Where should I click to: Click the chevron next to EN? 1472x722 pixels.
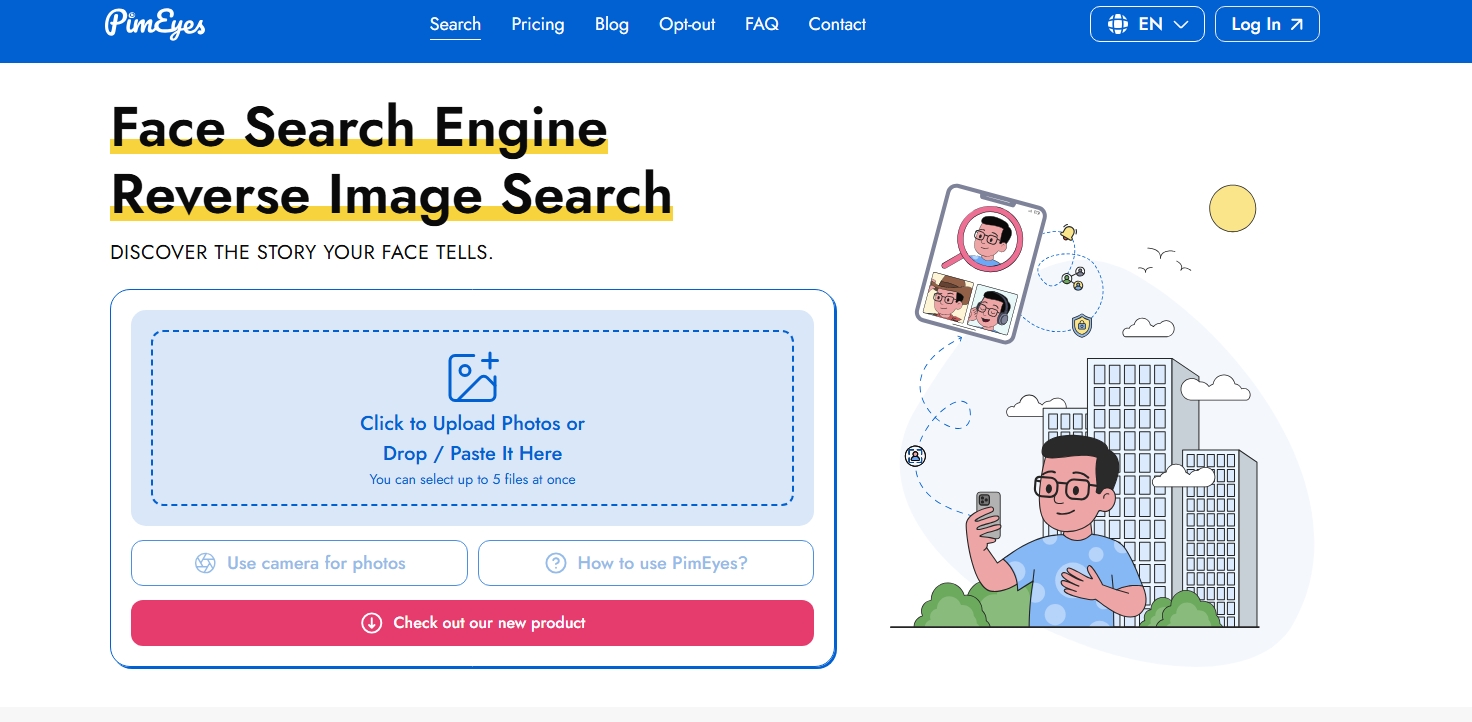(x=1181, y=25)
